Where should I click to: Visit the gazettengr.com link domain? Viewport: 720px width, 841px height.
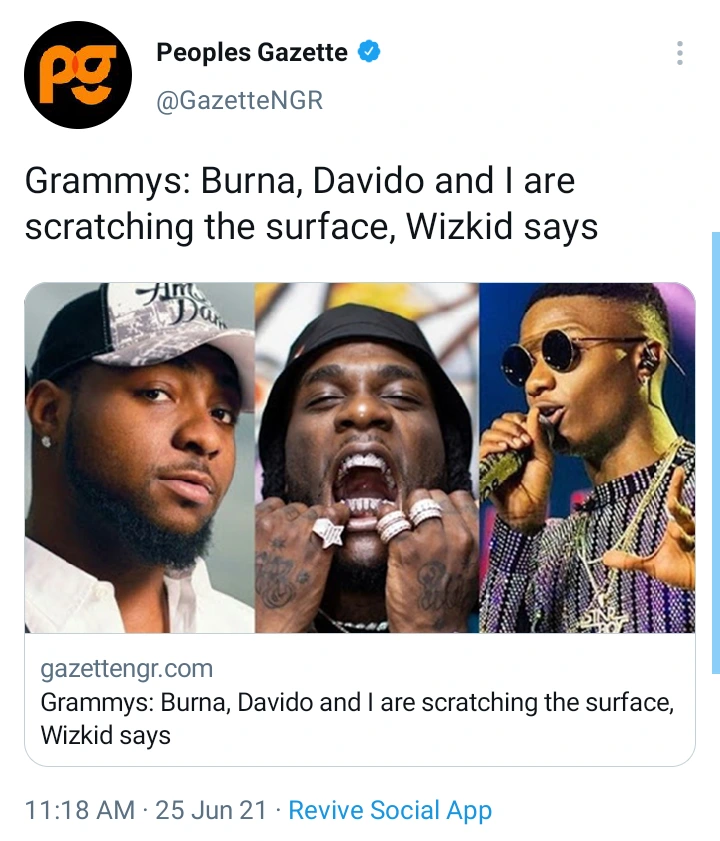click(127, 668)
